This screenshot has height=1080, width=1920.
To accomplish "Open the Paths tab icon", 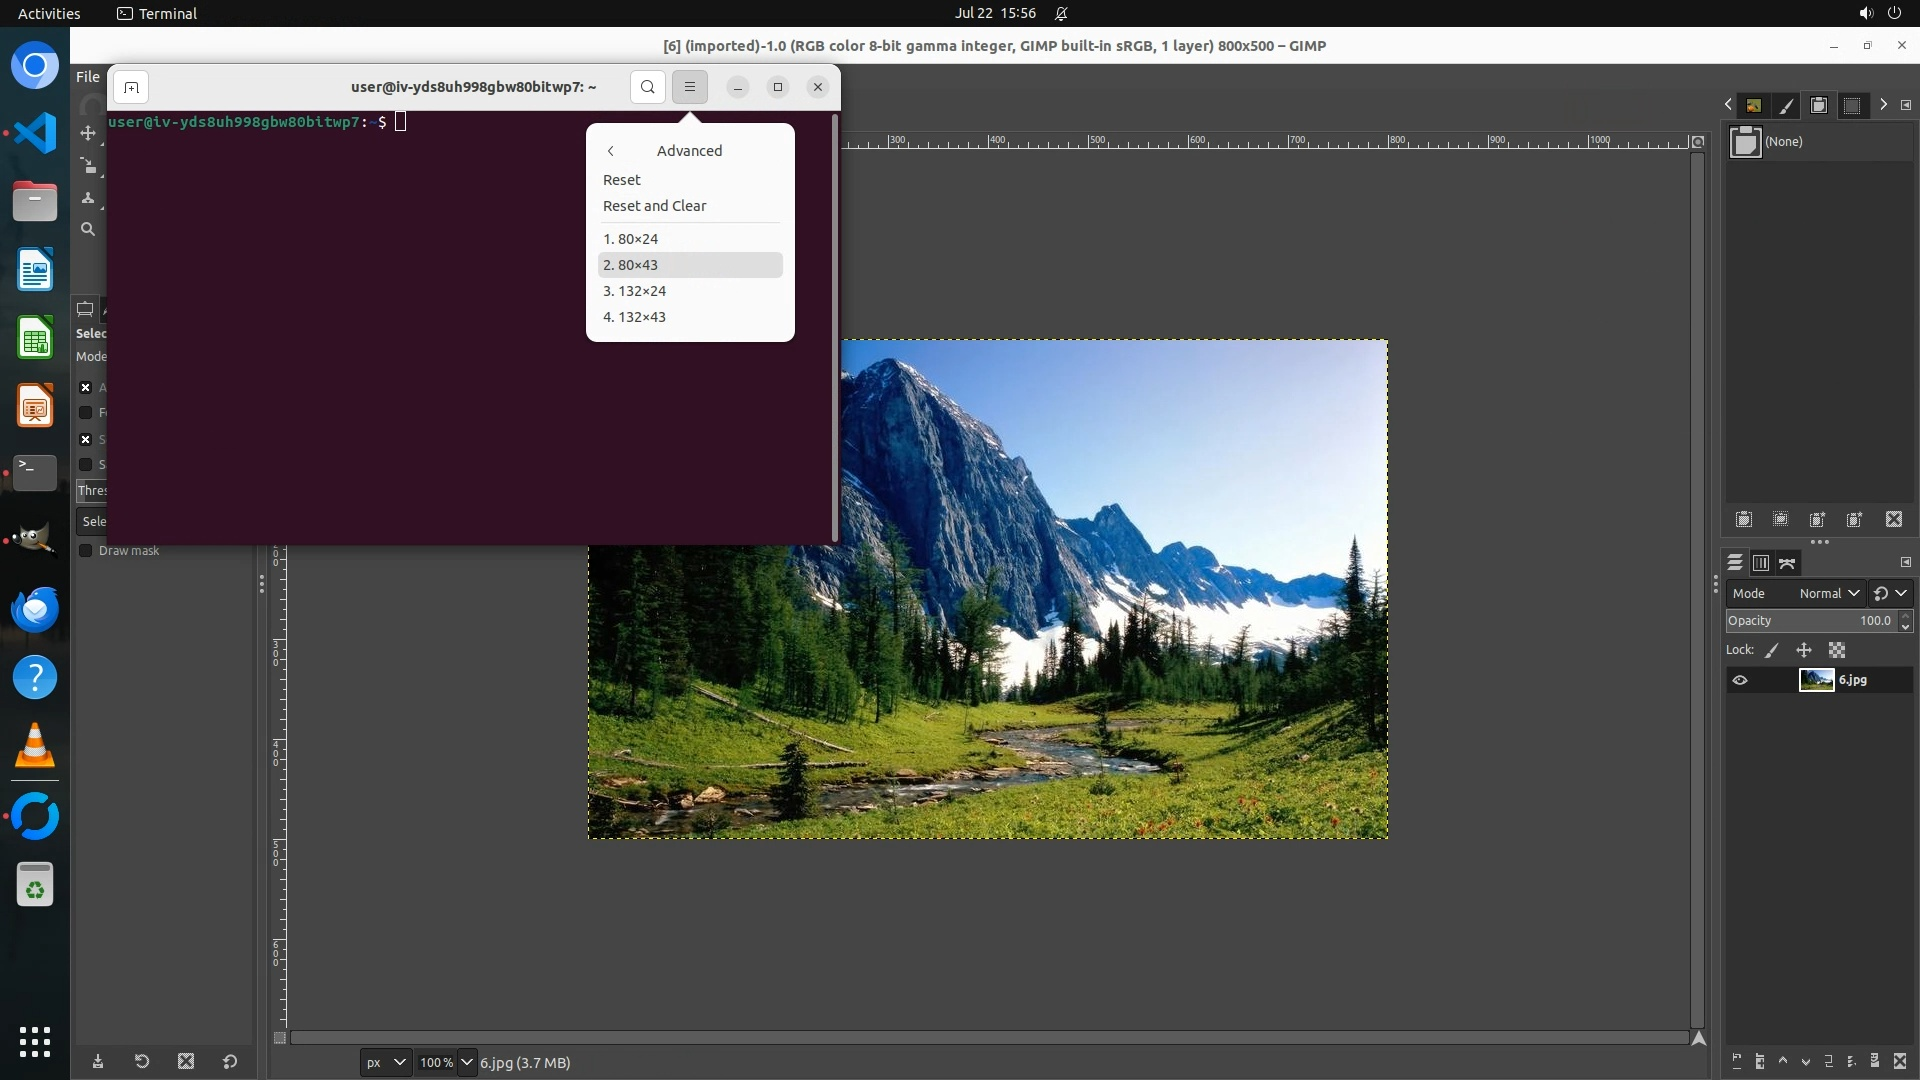I will [x=1788, y=563].
